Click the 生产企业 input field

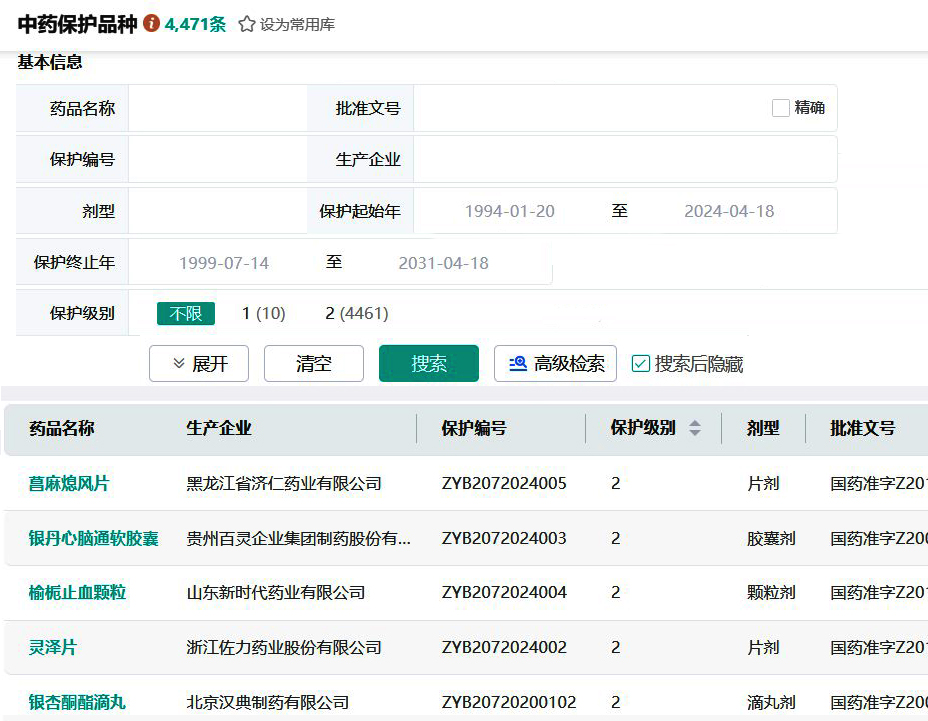[x=624, y=159]
